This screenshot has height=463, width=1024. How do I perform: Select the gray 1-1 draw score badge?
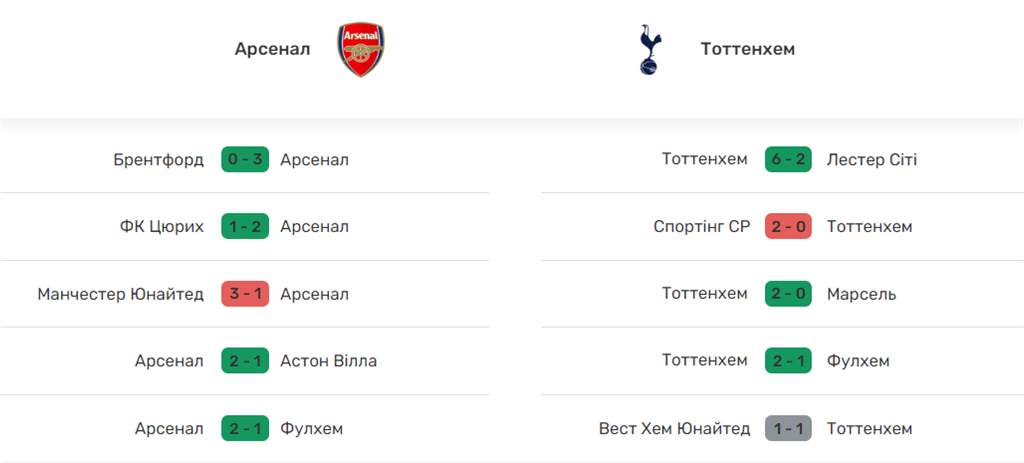tap(788, 429)
